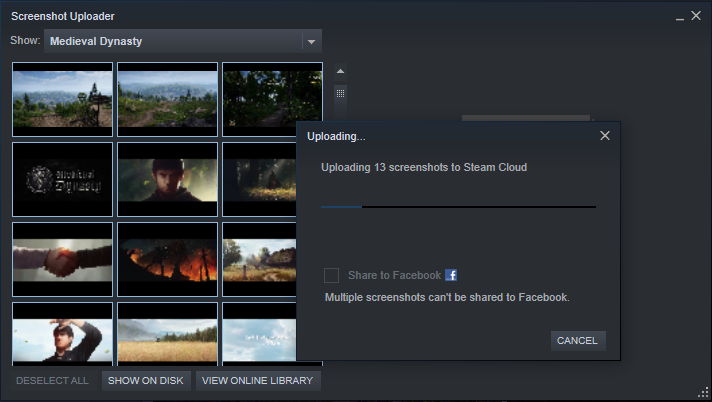Open VIEW ONLINE LIBRARY
This screenshot has width=712, height=402.
pyautogui.click(x=257, y=381)
